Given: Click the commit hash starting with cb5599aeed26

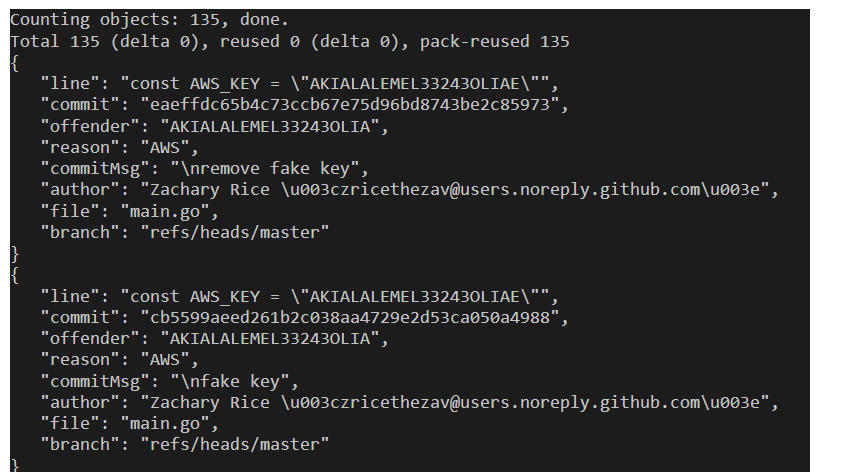Looking at the screenshot, I should [354, 318].
